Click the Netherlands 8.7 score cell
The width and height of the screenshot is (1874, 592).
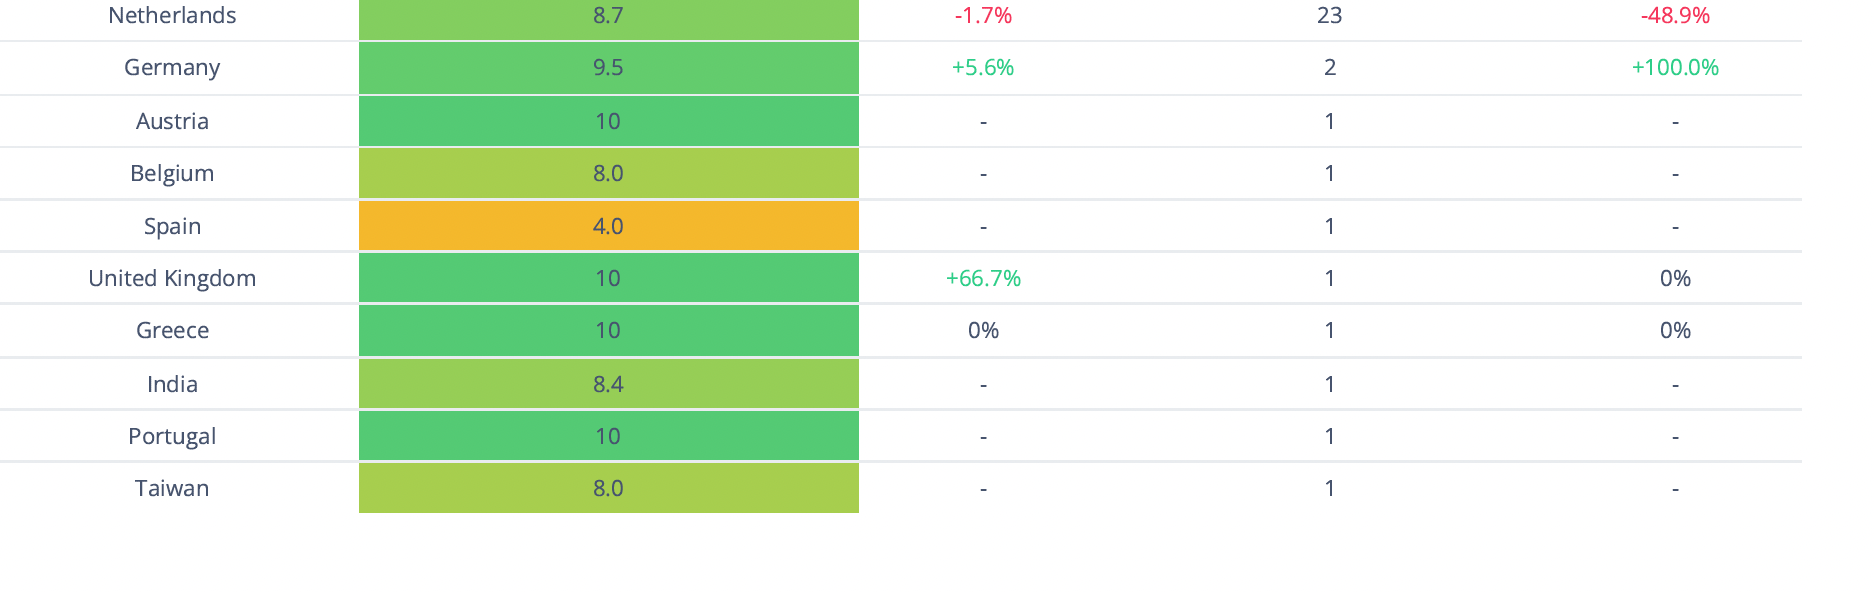[x=608, y=17]
